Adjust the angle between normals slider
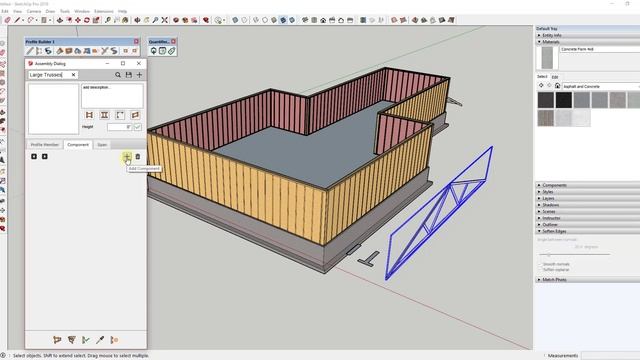Screen dimensions: 640x360 click(575, 254)
